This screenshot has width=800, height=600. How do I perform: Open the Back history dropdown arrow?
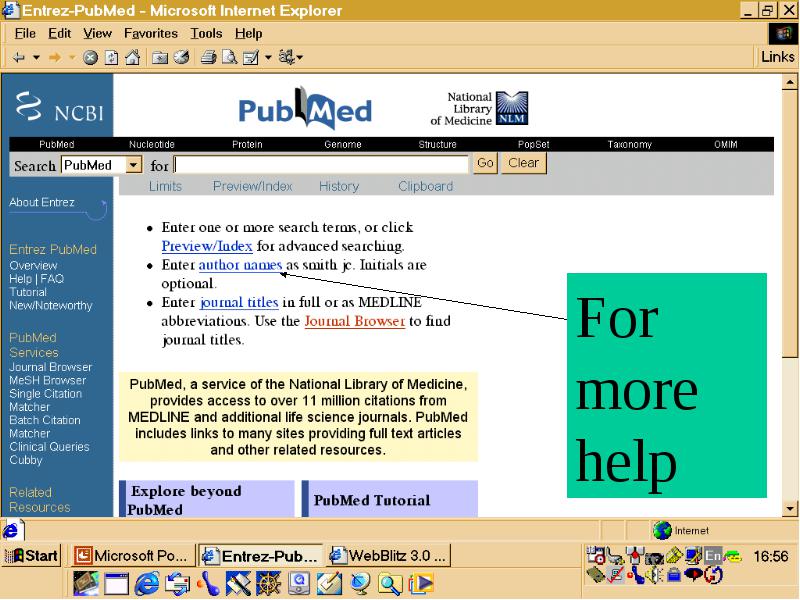(36, 57)
